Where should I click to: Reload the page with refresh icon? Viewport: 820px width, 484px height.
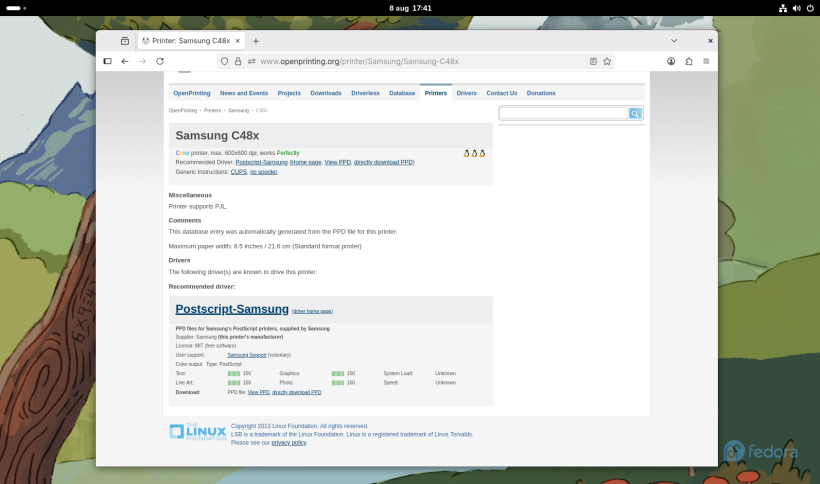tap(160, 61)
